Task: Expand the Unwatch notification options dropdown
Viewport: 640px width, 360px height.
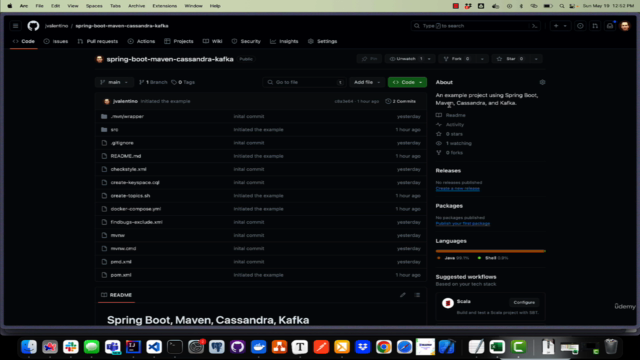Action: 429,59
